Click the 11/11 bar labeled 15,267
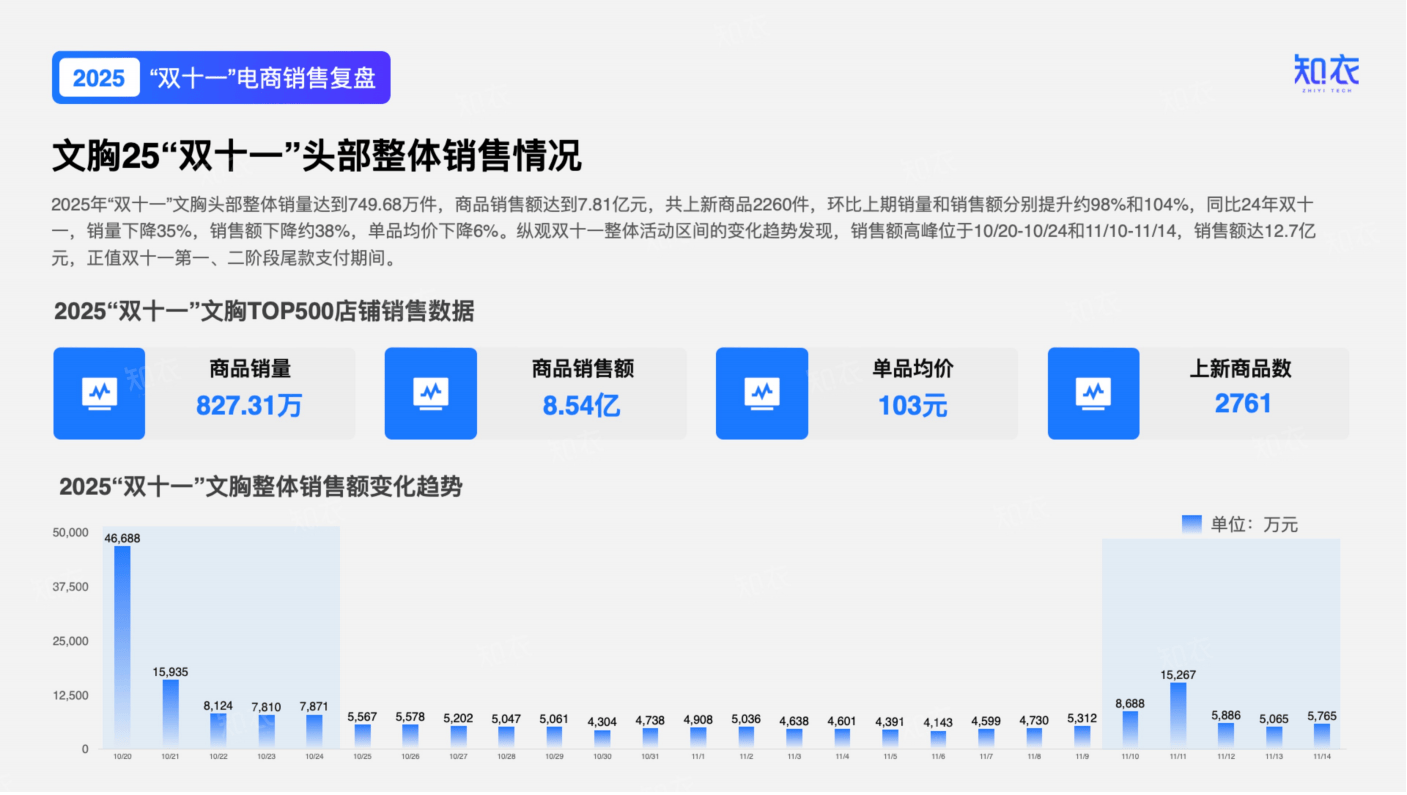The width and height of the screenshot is (1407, 795). pyautogui.click(x=1178, y=715)
